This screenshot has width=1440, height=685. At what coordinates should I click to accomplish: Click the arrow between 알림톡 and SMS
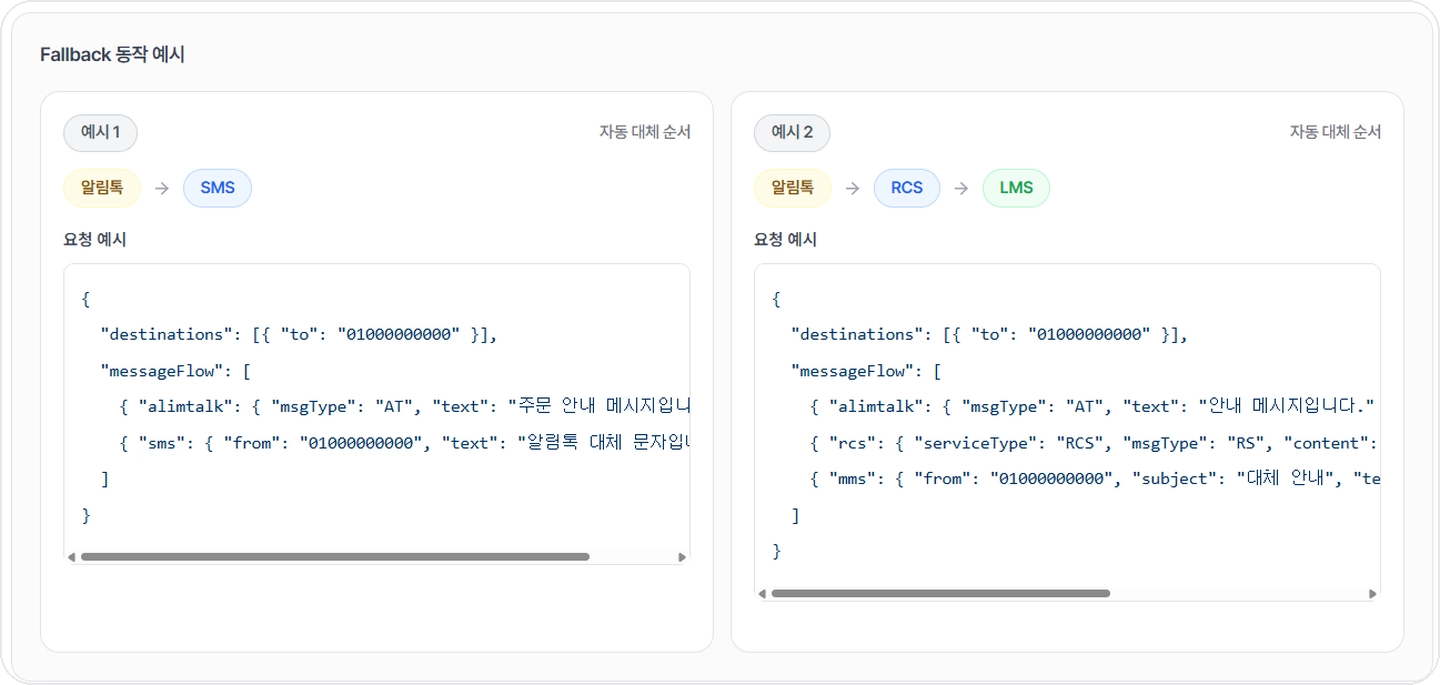coord(162,188)
